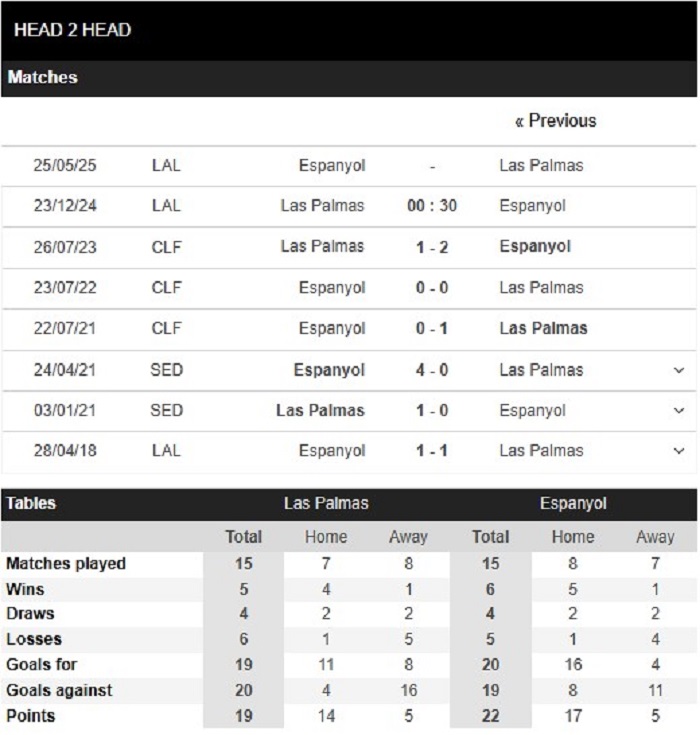Open the 00 : 30 kickoff time match
The width and height of the screenshot is (700, 735).
point(432,206)
